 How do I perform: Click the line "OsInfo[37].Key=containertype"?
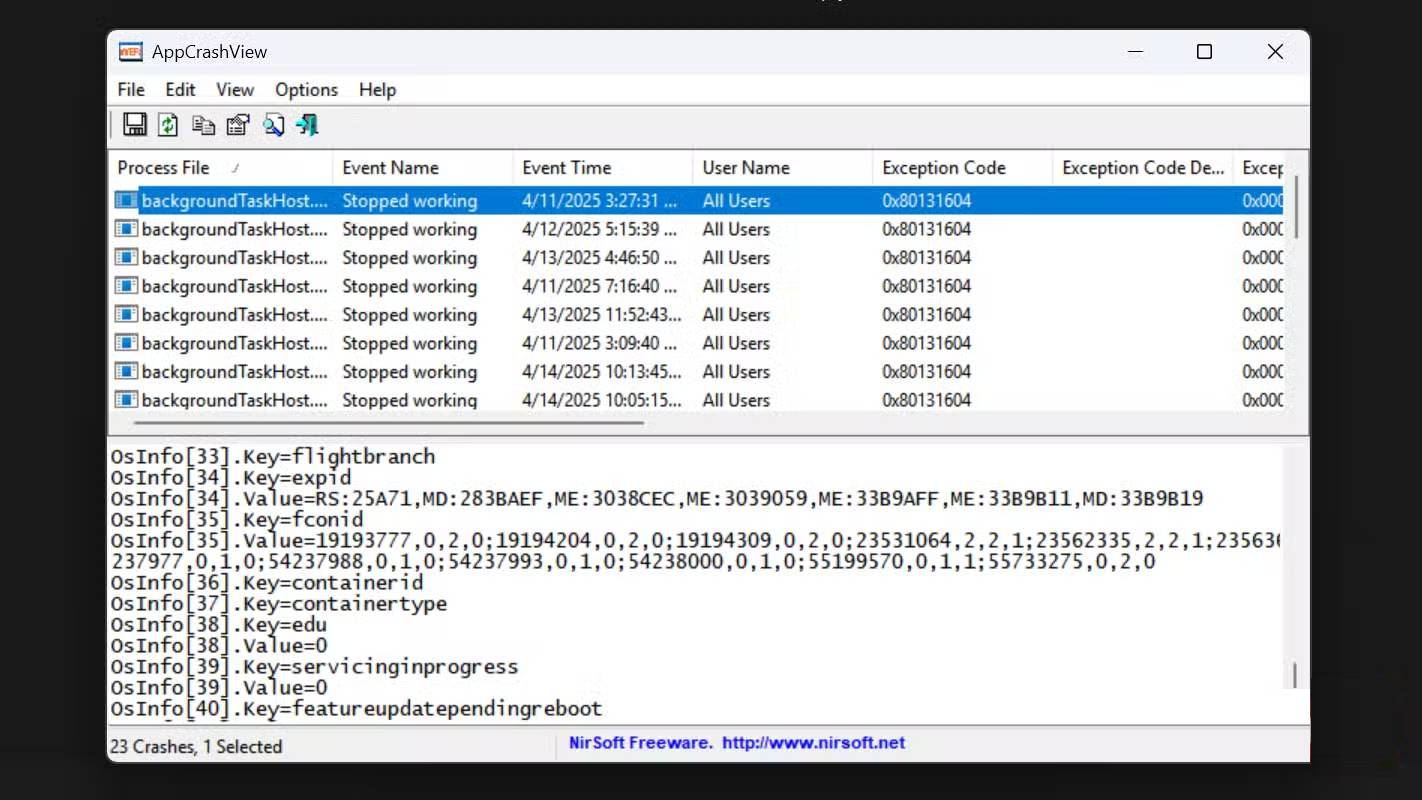point(279,604)
